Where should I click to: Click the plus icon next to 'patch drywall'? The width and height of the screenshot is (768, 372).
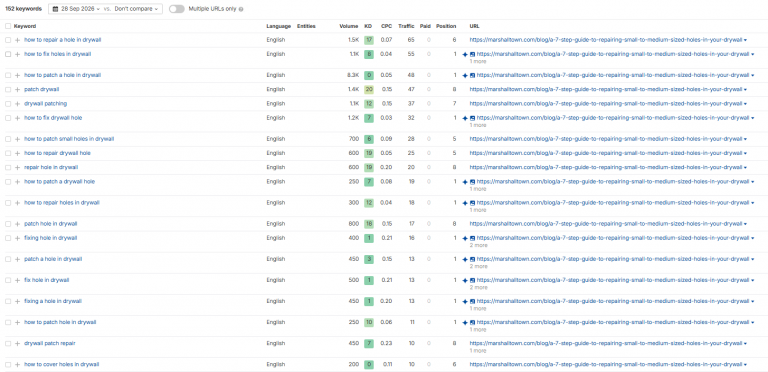(18, 90)
